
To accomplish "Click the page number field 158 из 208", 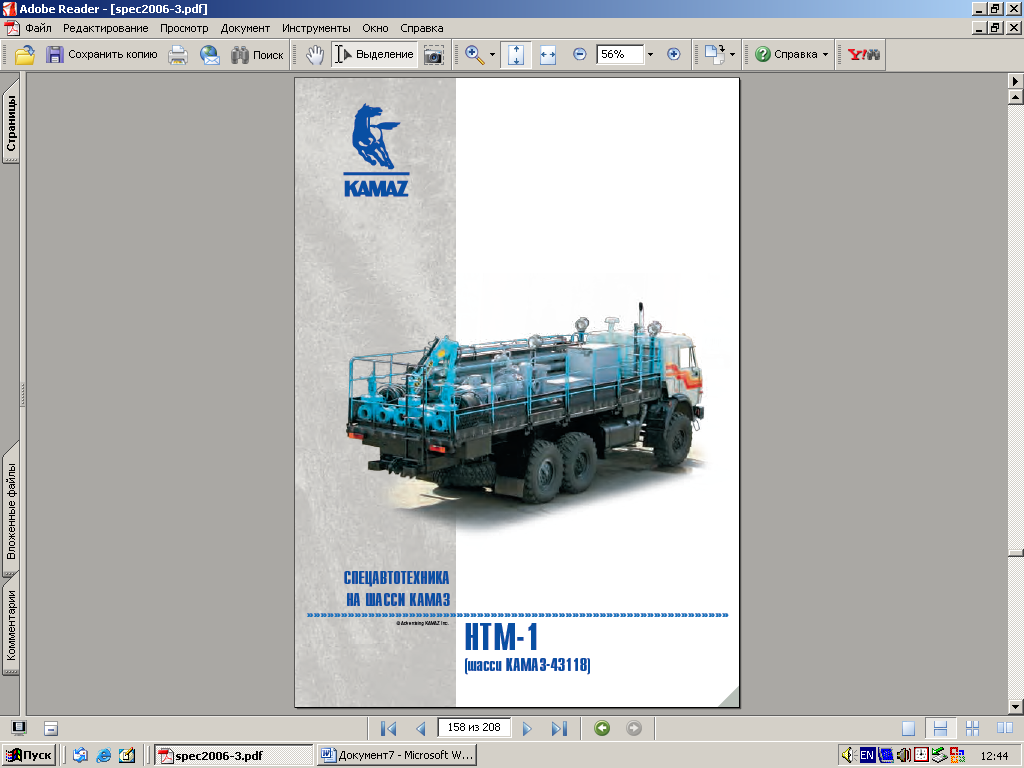I will coord(474,728).
